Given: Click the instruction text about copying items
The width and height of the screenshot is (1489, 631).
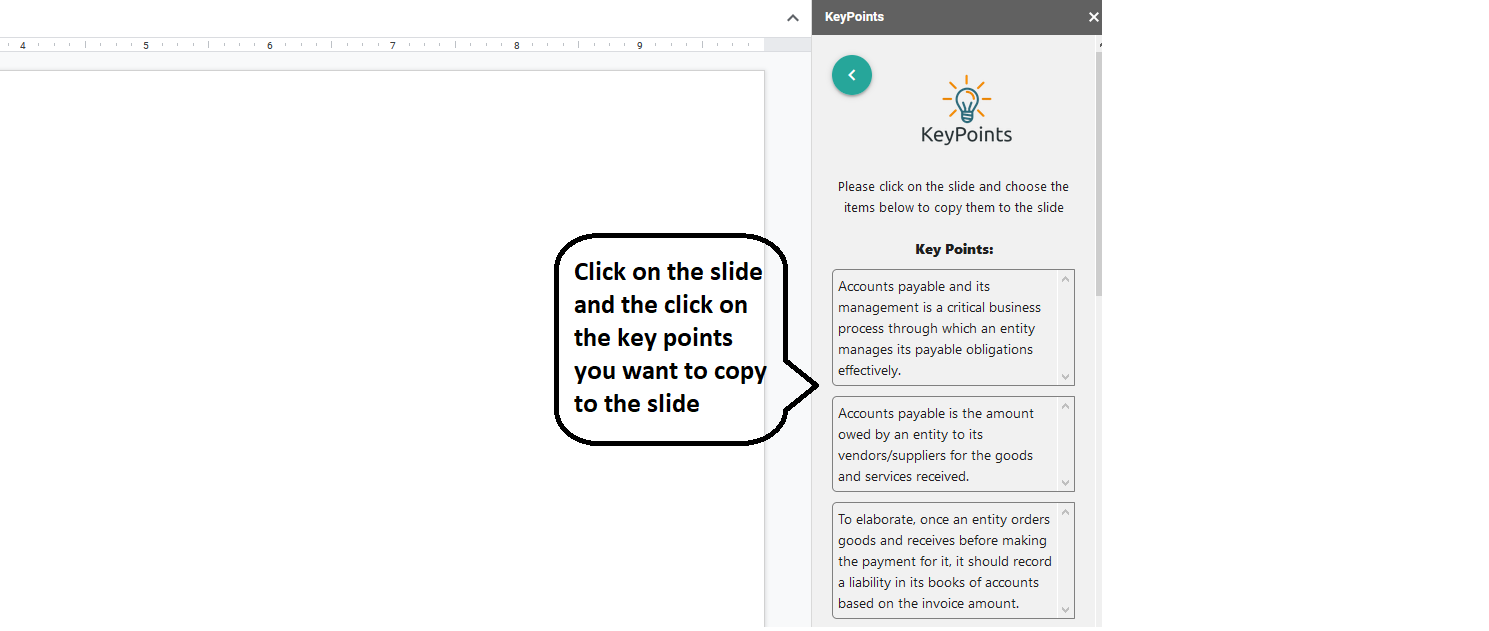Looking at the screenshot, I should (x=953, y=196).
